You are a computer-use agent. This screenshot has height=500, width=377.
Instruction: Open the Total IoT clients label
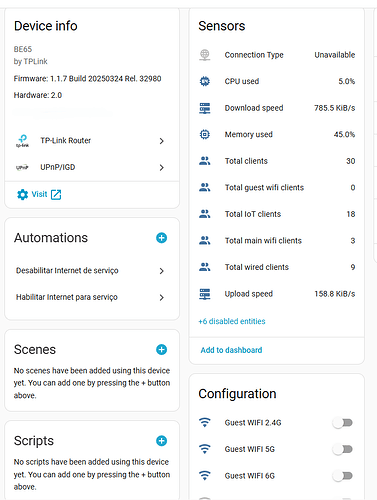tap(253, 214)
